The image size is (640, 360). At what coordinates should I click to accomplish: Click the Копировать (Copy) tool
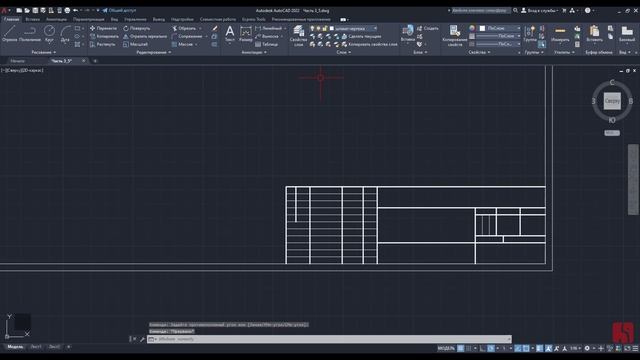(104, 36)
